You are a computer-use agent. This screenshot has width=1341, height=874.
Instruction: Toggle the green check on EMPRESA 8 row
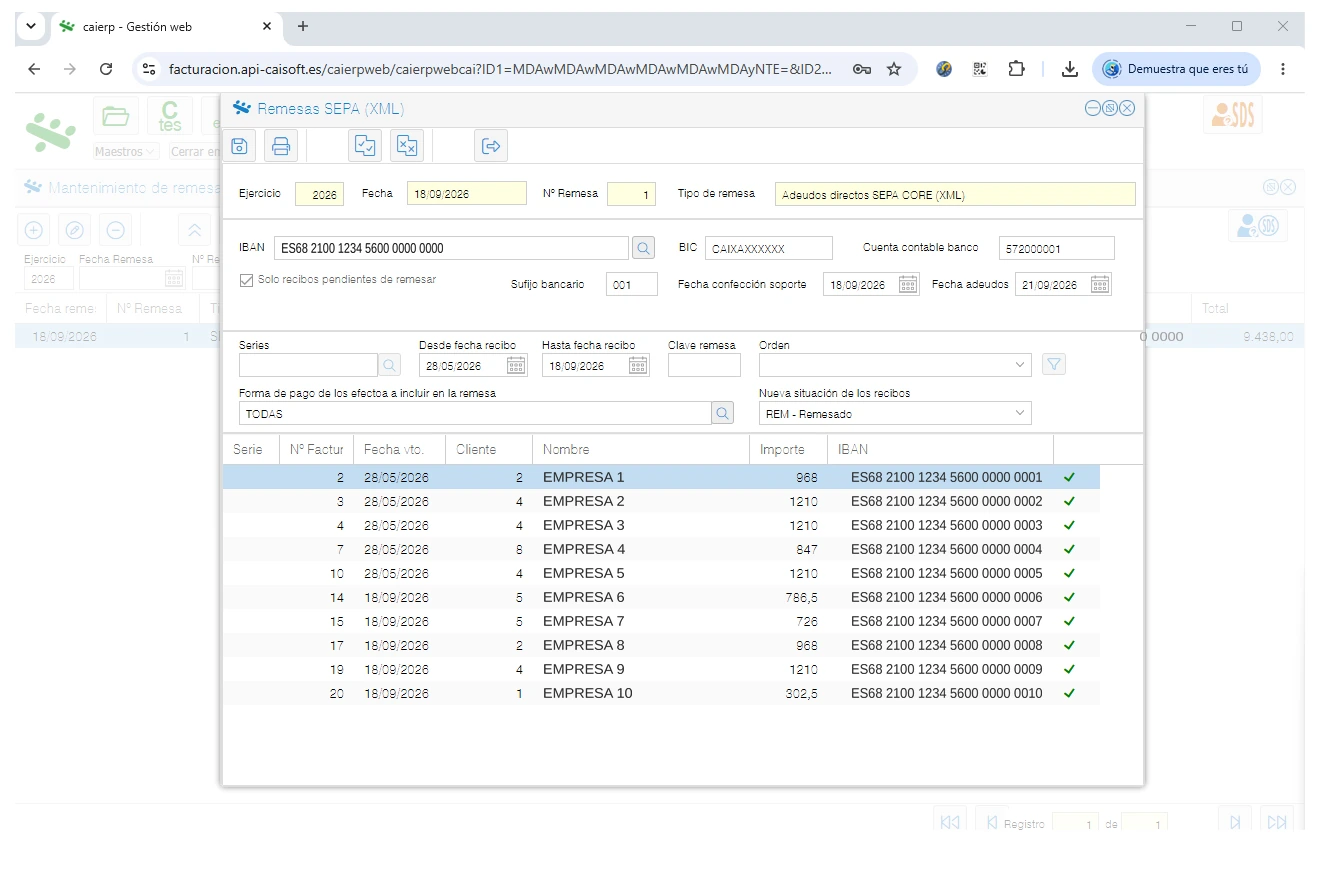point(1069,646)
